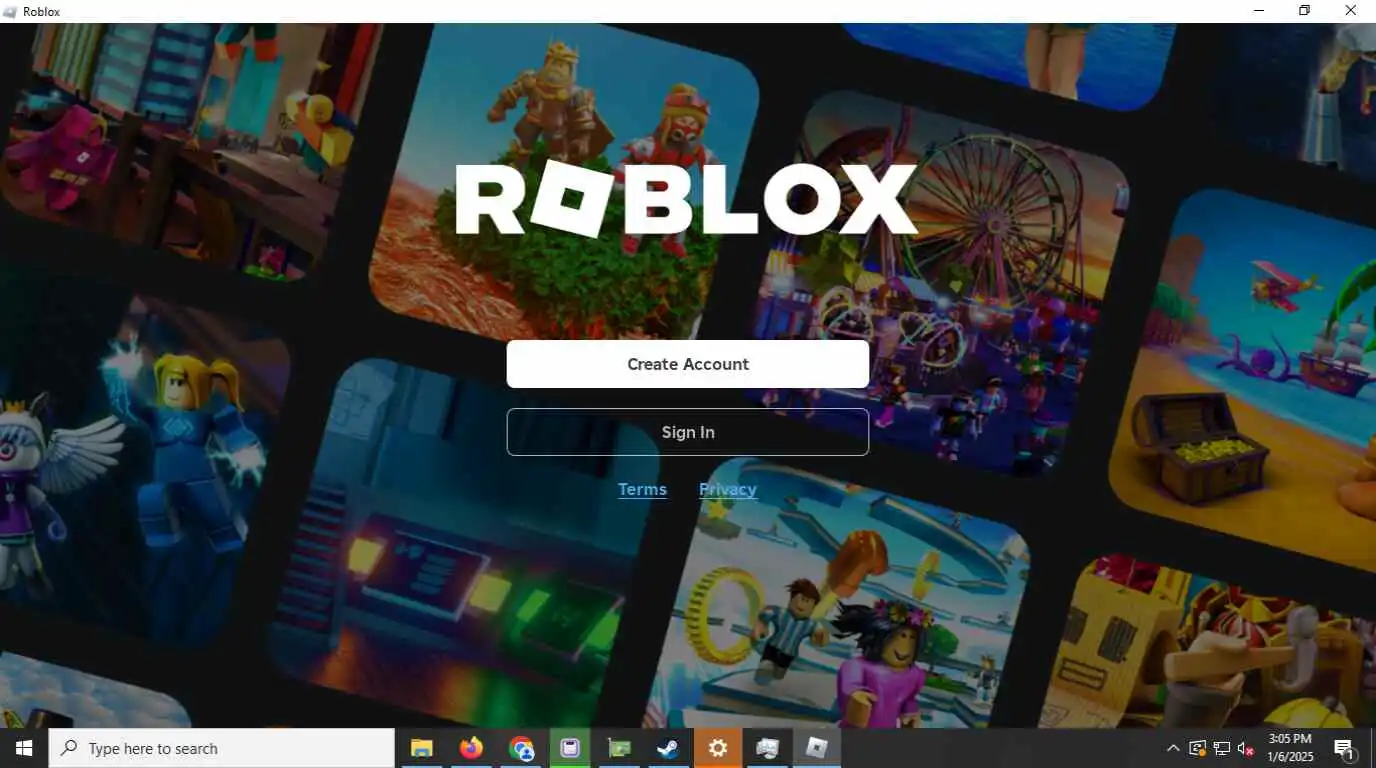The height and width of the screenshot is (768, 1376).
Task: Open the gray window app on taskbar
Action: tap(767, 748)
